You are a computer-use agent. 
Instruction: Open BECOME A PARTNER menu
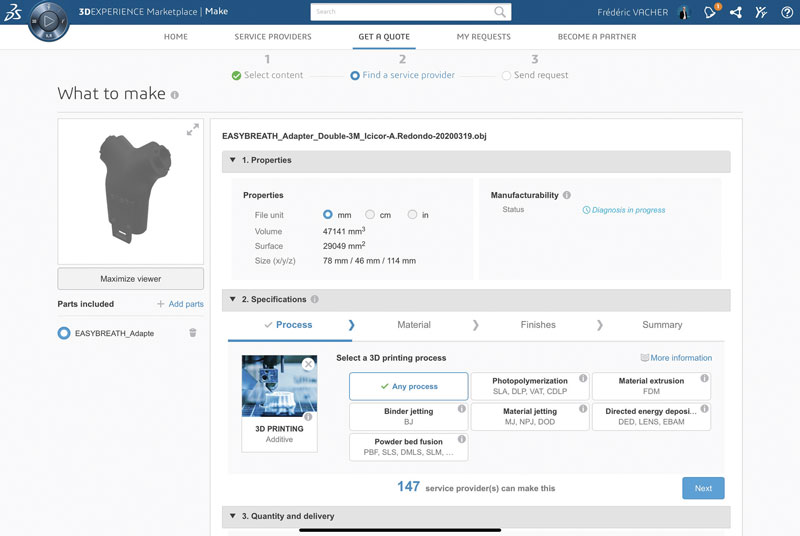coord(597,37)
